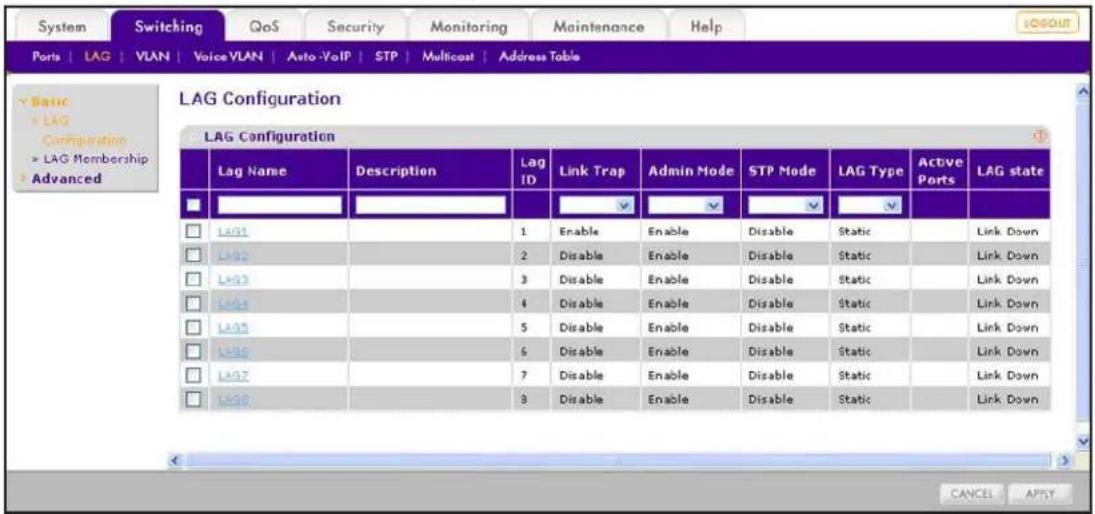Open the LAG2 link
1095x514 pixels.
tap(233, 255)
